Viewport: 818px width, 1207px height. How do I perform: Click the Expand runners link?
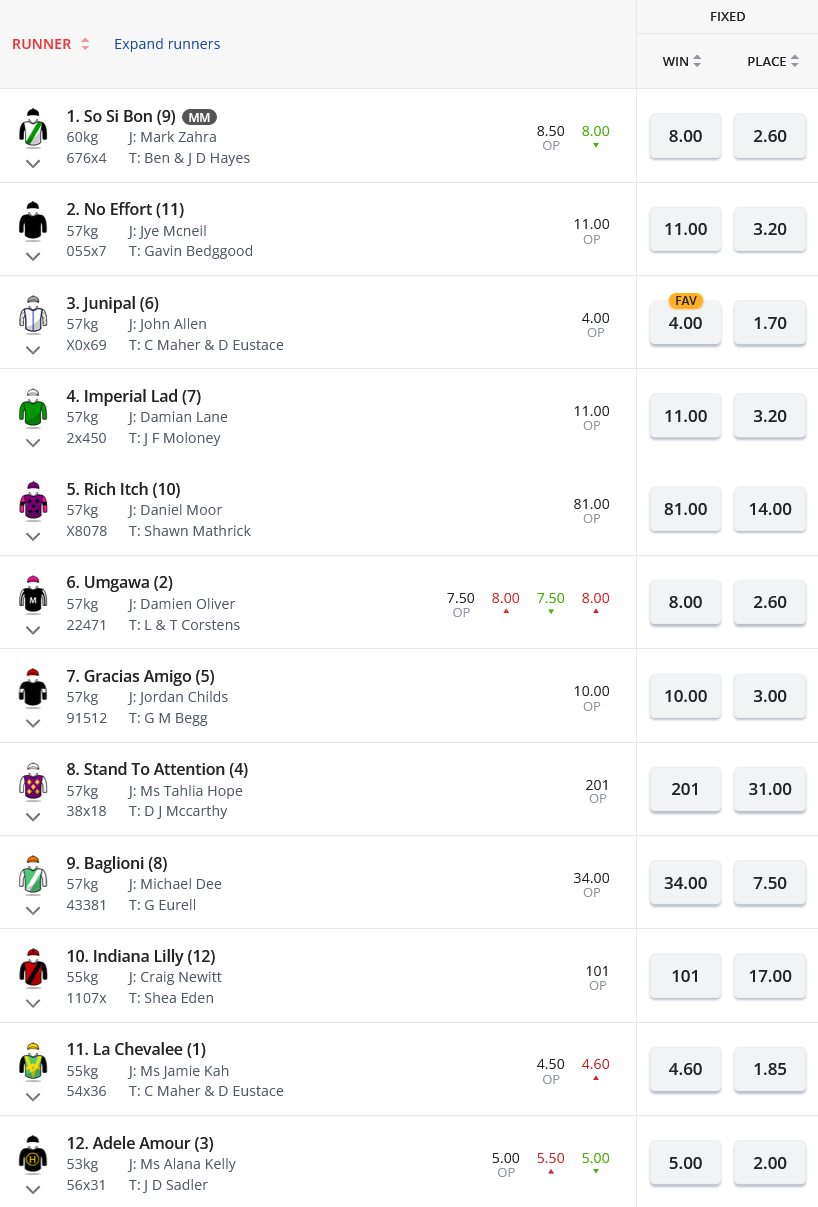point(167,44)
